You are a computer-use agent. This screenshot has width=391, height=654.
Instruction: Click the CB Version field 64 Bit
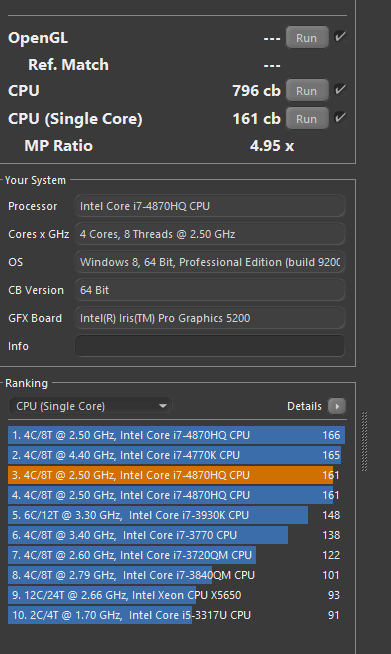(210, 290)
